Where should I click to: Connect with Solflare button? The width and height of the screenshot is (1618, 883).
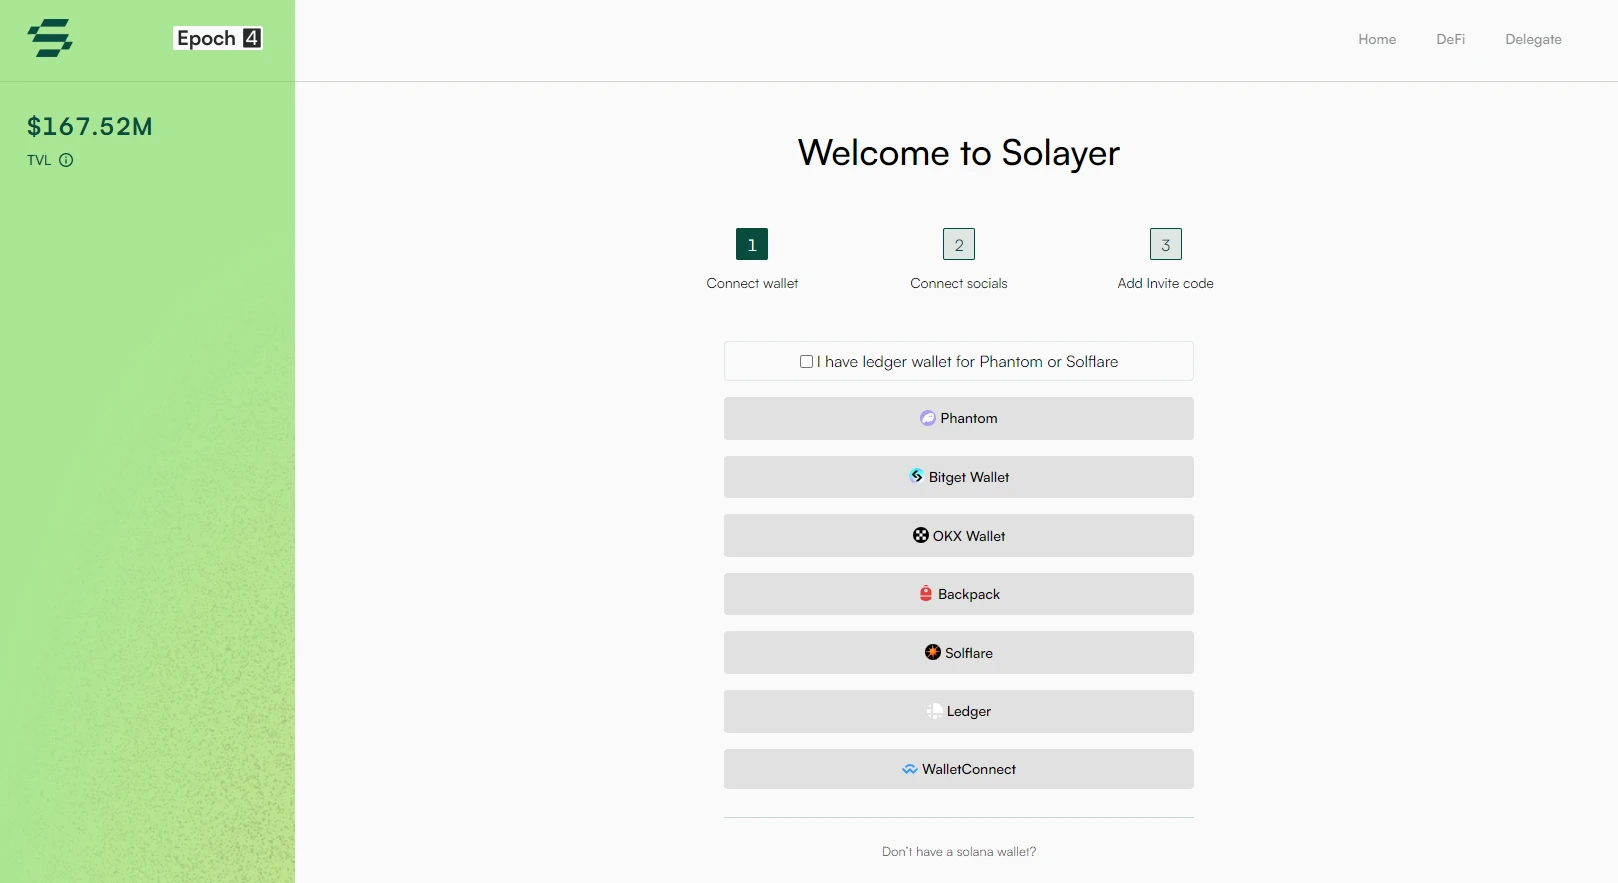point(959,652)
